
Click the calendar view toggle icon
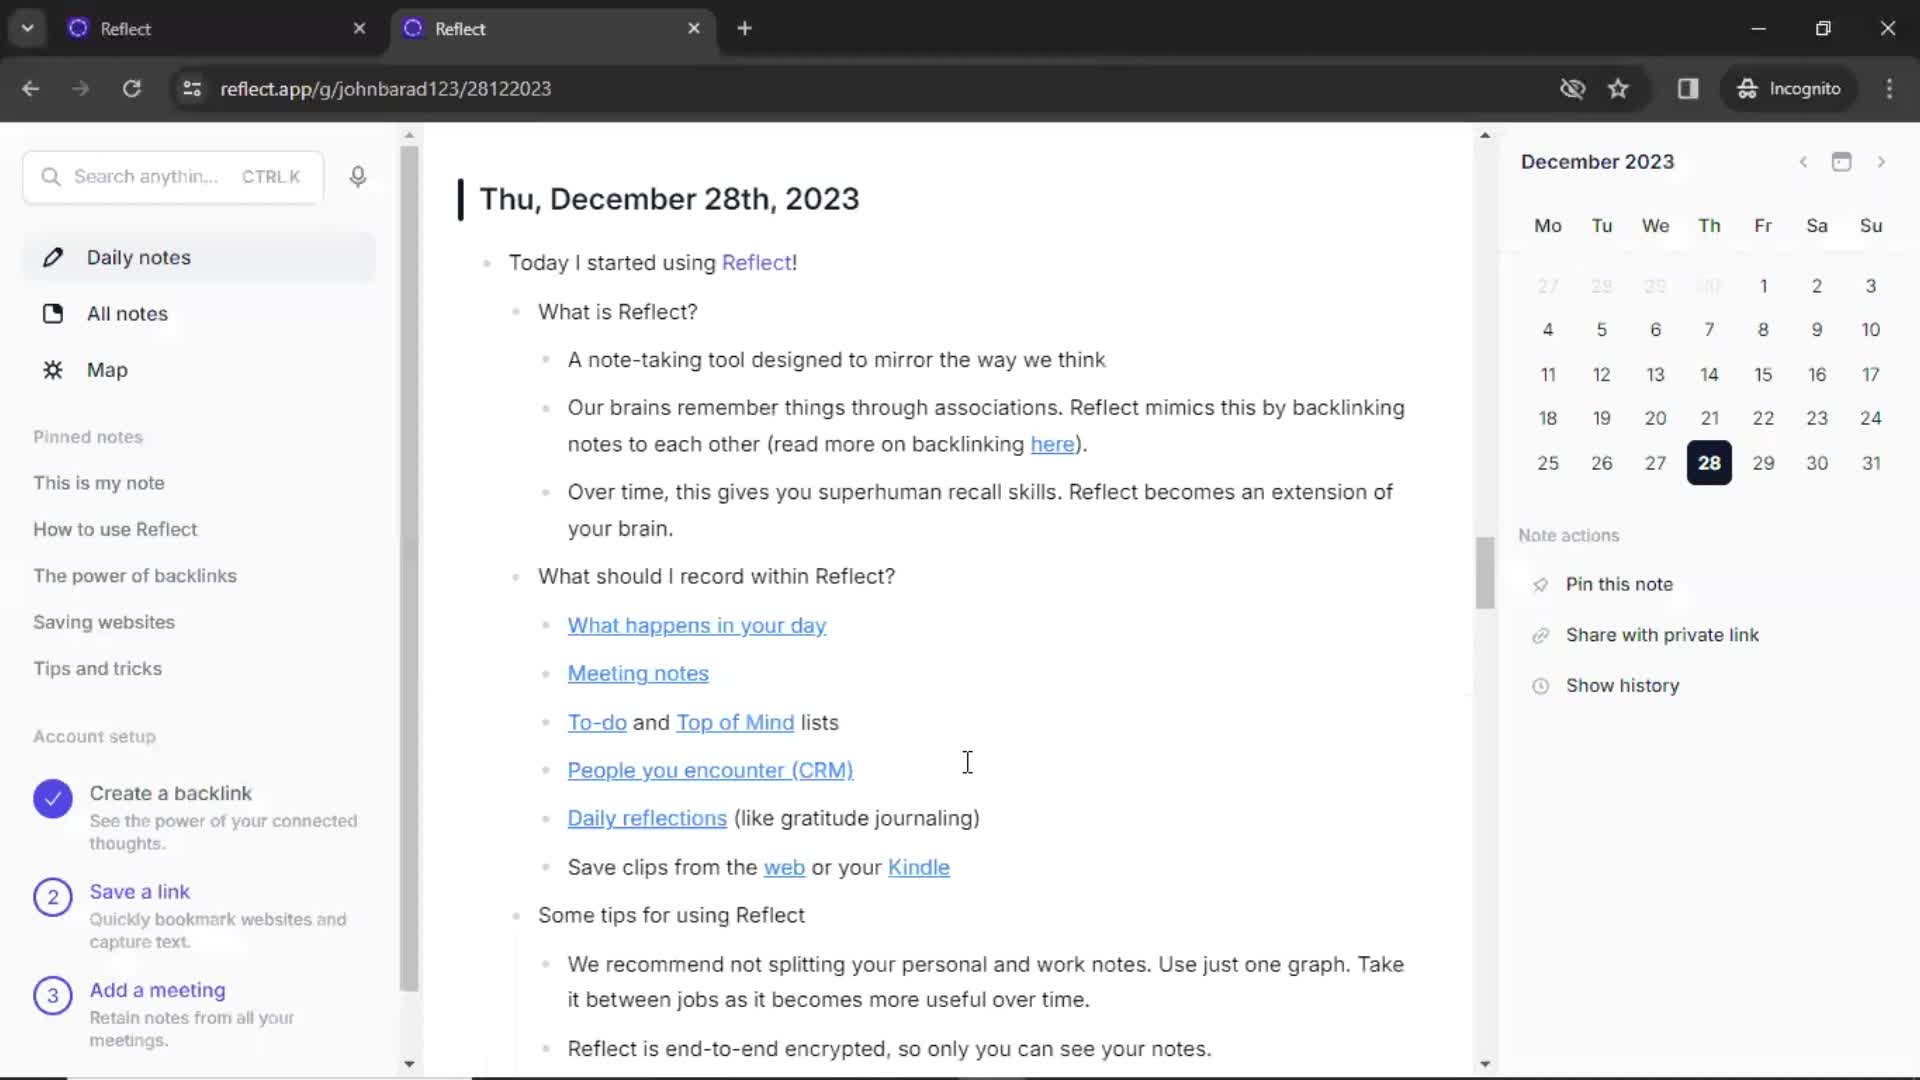click(x=1842, y=161)
